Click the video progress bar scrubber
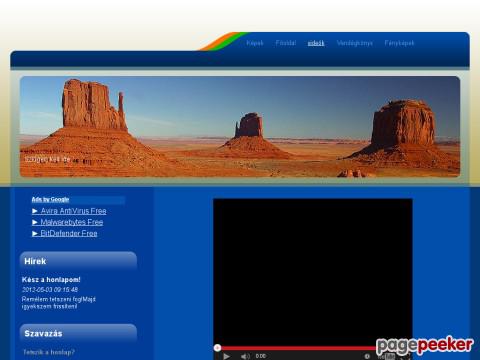 coord(217,348)
